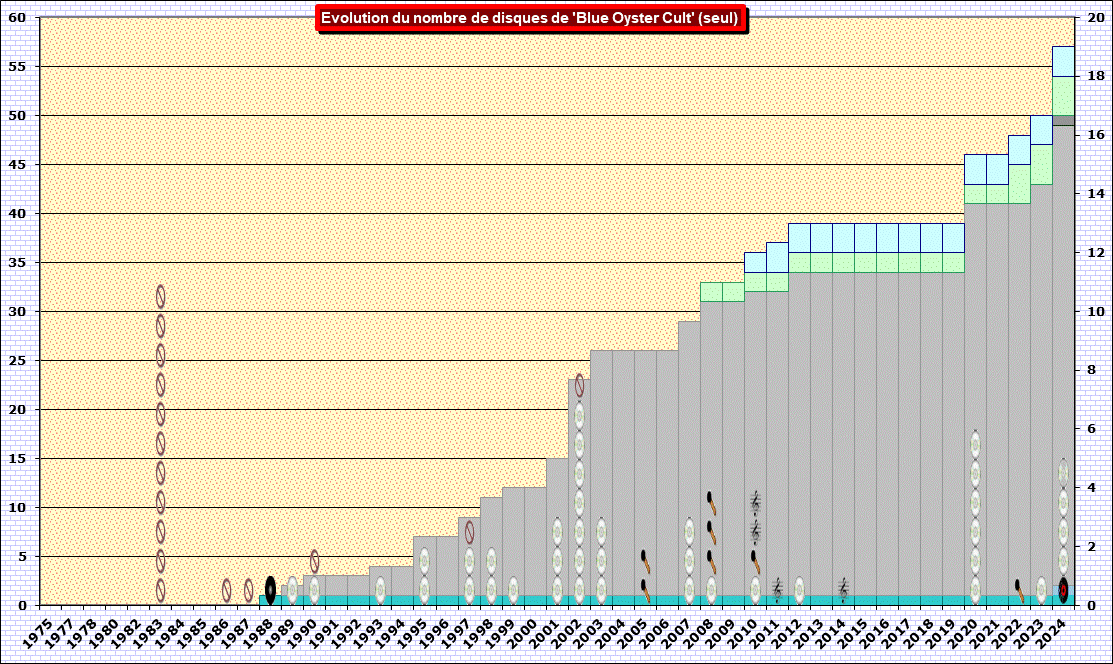Screen dimensions: 1113x664
Task: Click the '18' axis value
Action: 1095,76
